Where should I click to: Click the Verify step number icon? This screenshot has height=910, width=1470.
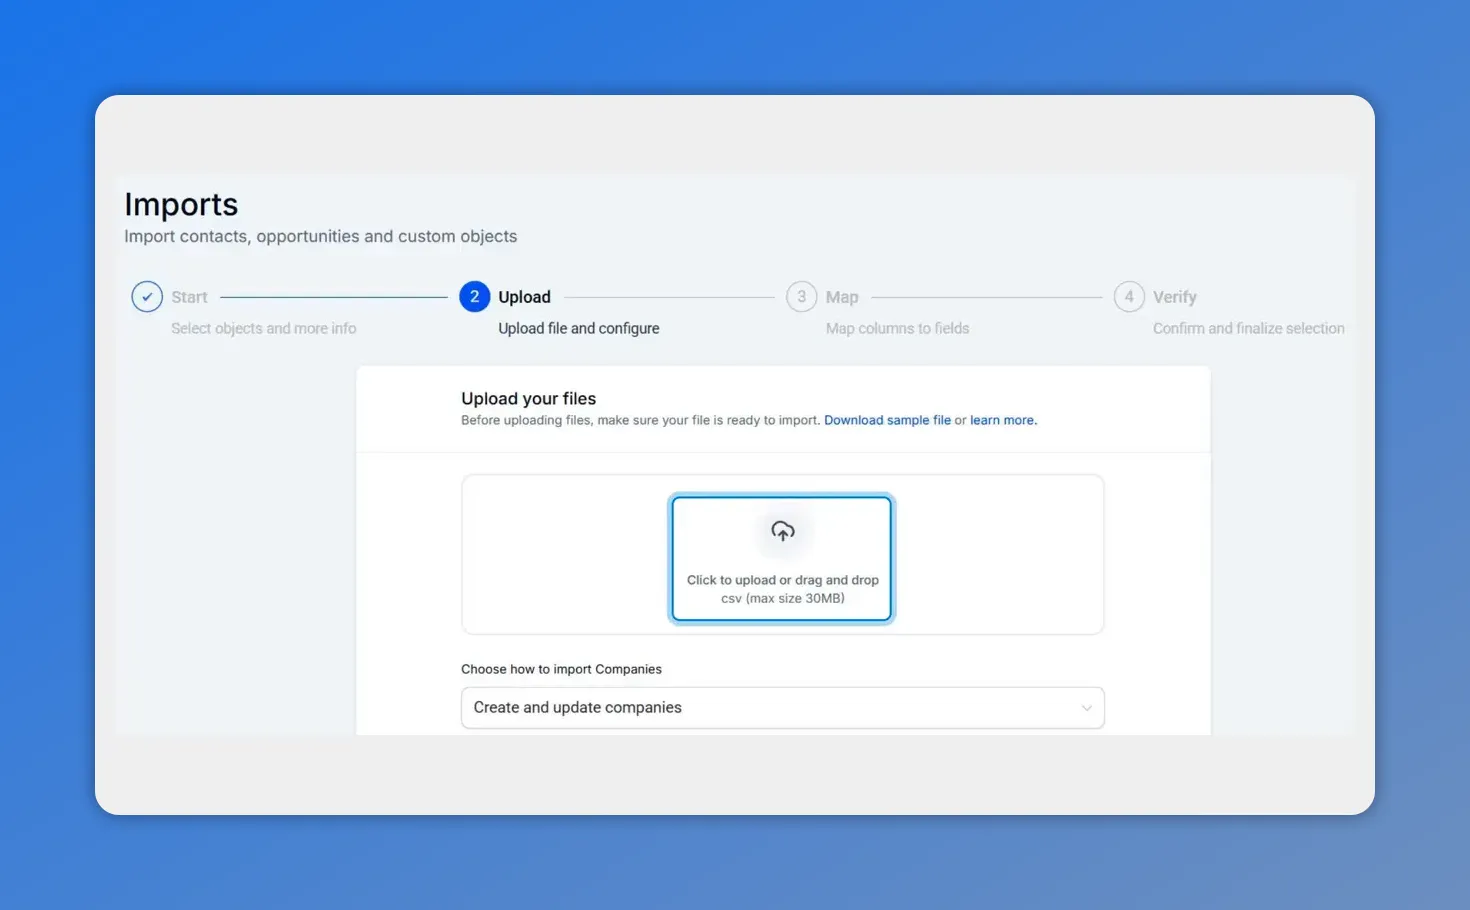click(x=1128, y=296)
